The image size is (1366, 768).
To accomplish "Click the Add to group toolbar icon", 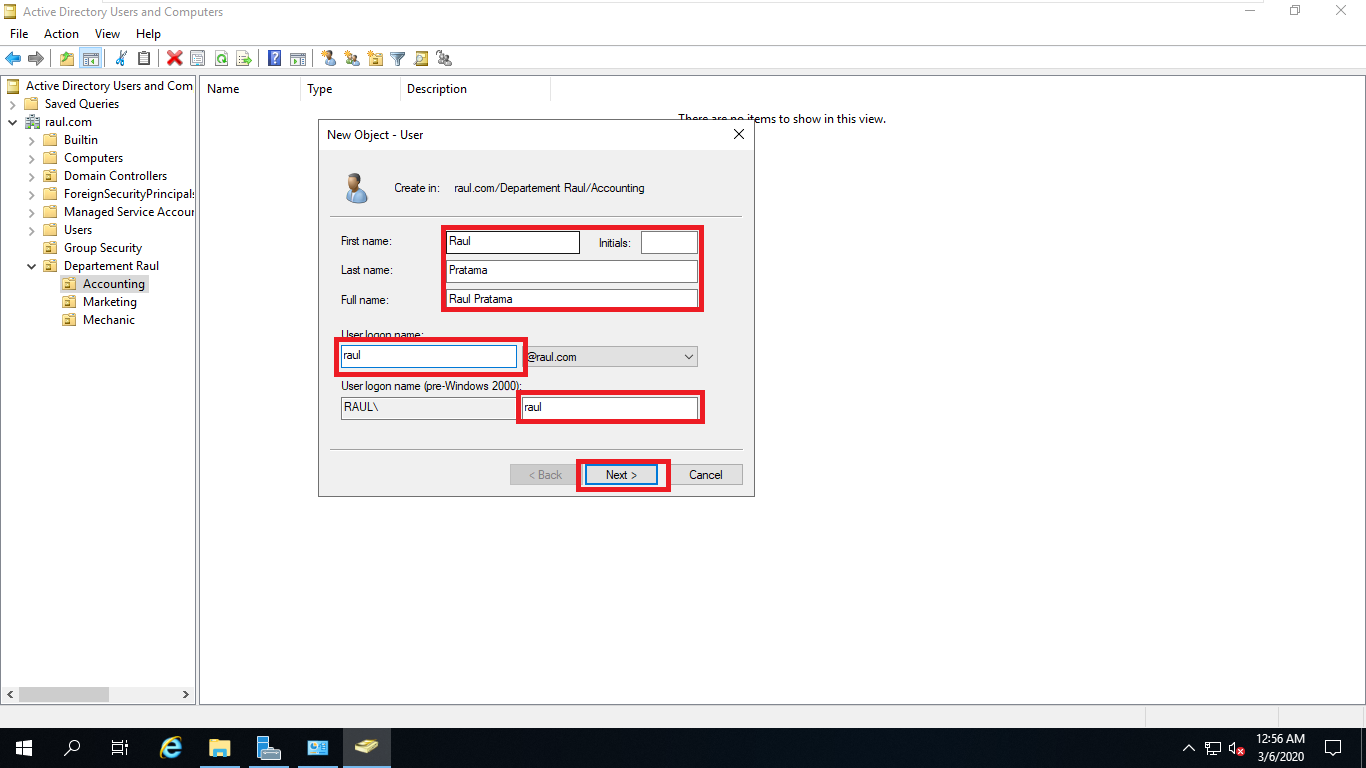I will pyautogui.click(x=444, y=59).
